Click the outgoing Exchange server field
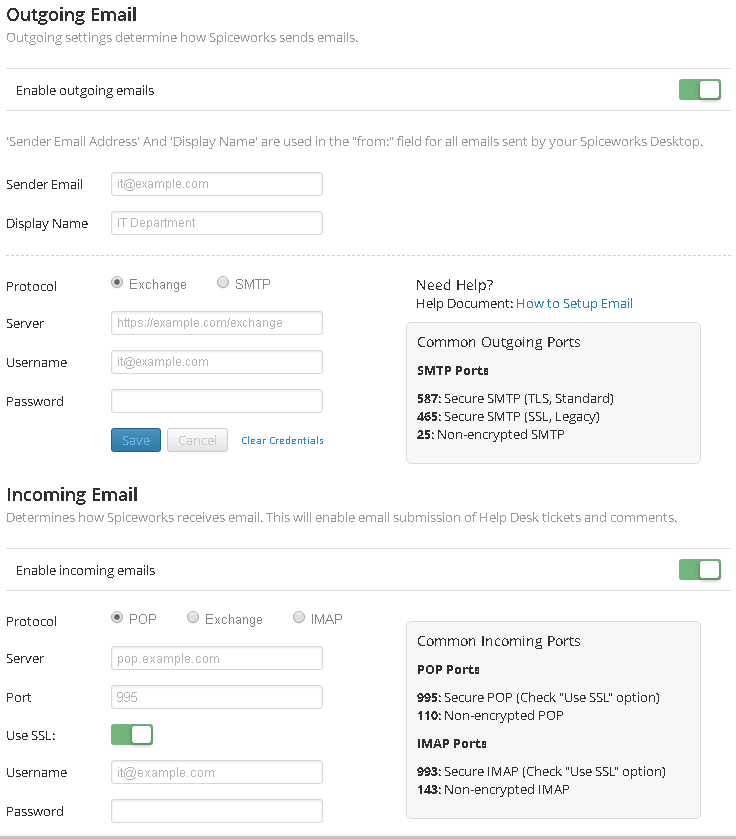The height and width of the screenshot is (839, 736). (x=216, y=323)
